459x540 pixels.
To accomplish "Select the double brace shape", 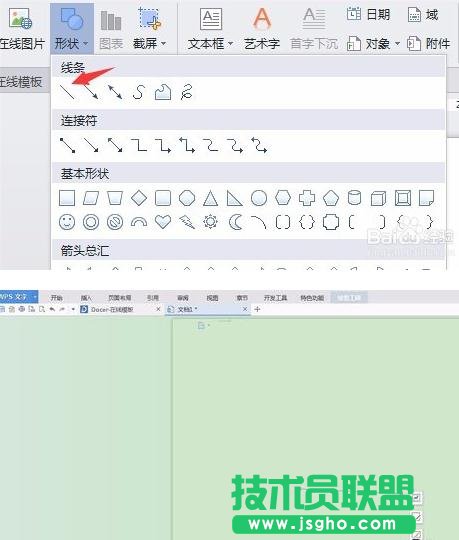I will pyautogui.click(x=307, y=222).
